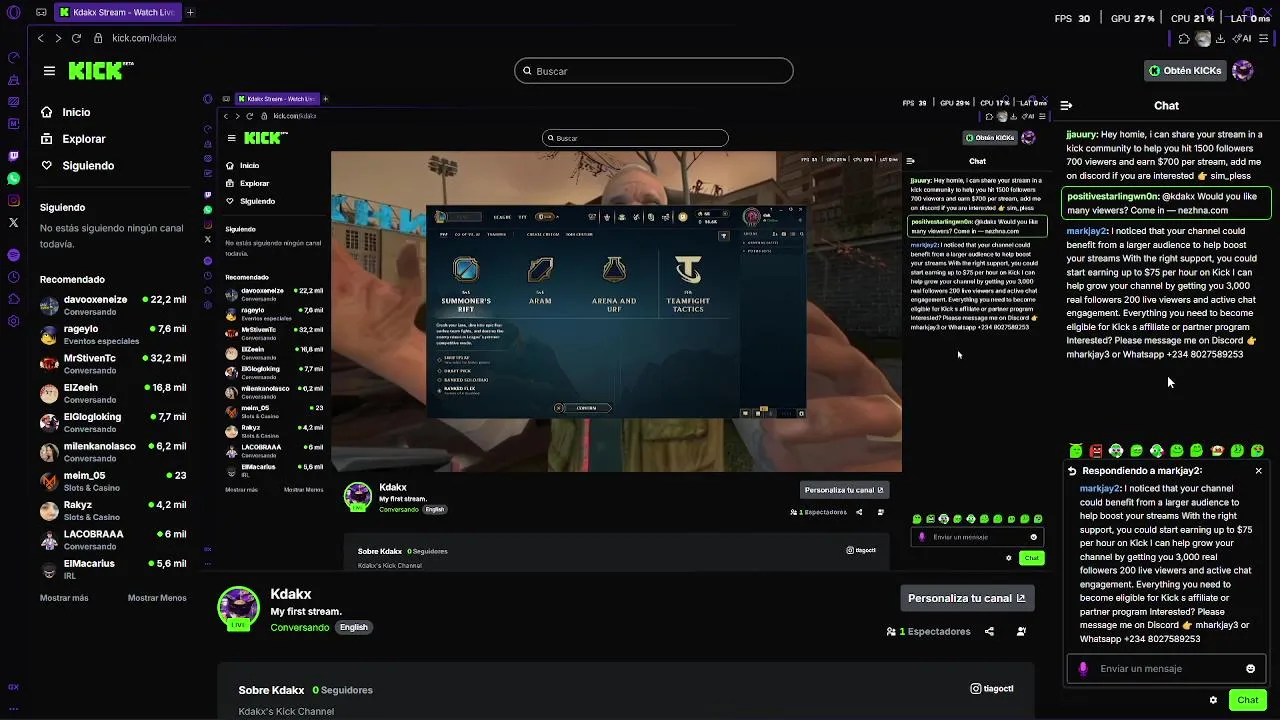The image size is (1280, 720).
Task: Click the English language tag
Action: tap(354, 627)
